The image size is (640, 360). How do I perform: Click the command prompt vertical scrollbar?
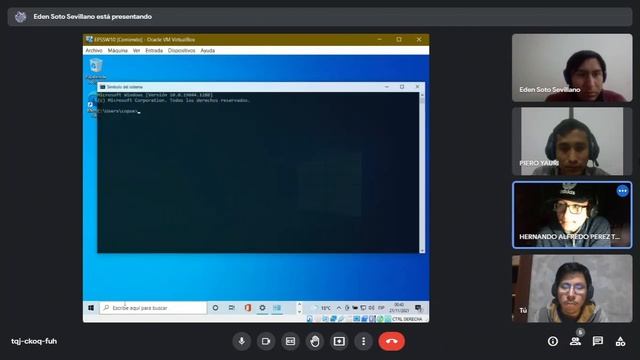pos(422,172)
